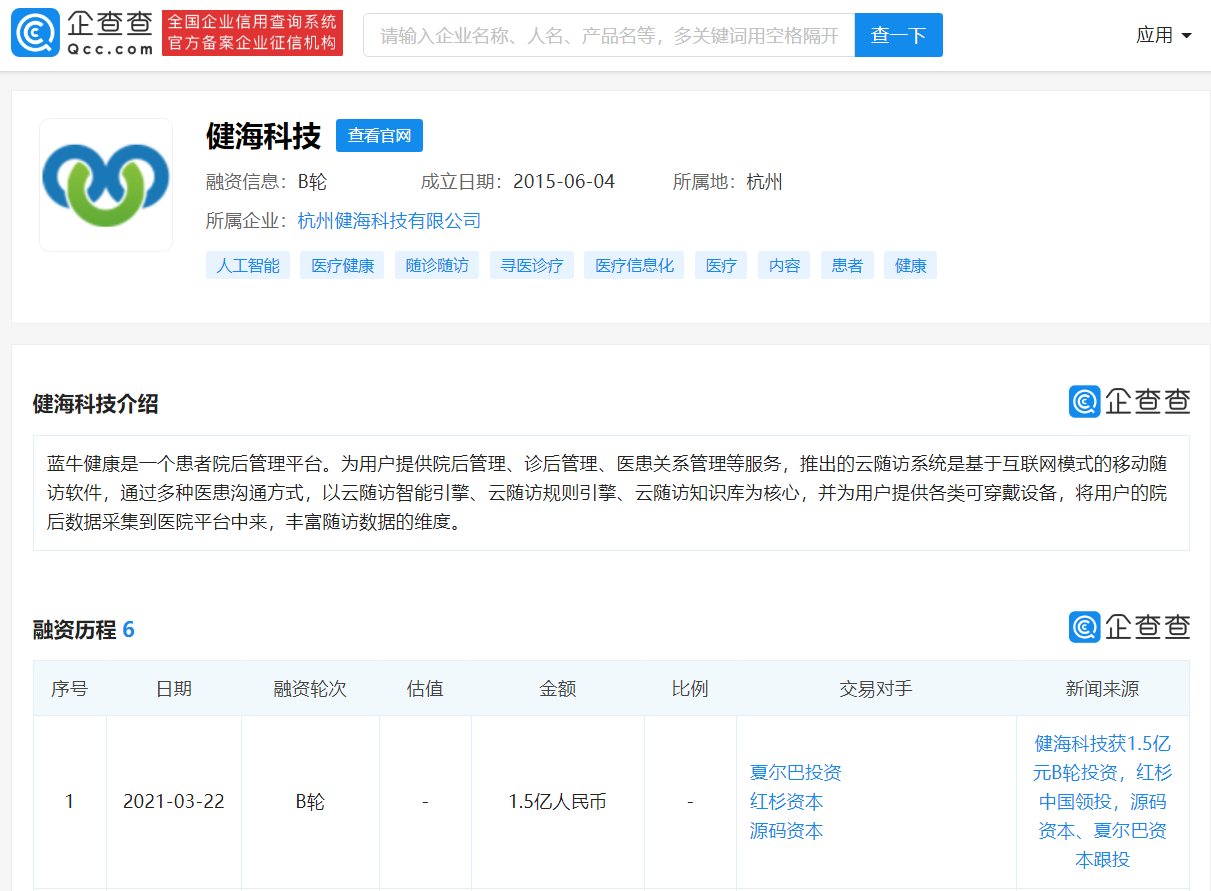
Task: Click the 1.5亿人民币 amount cell
Action: (x=558, y=802)
